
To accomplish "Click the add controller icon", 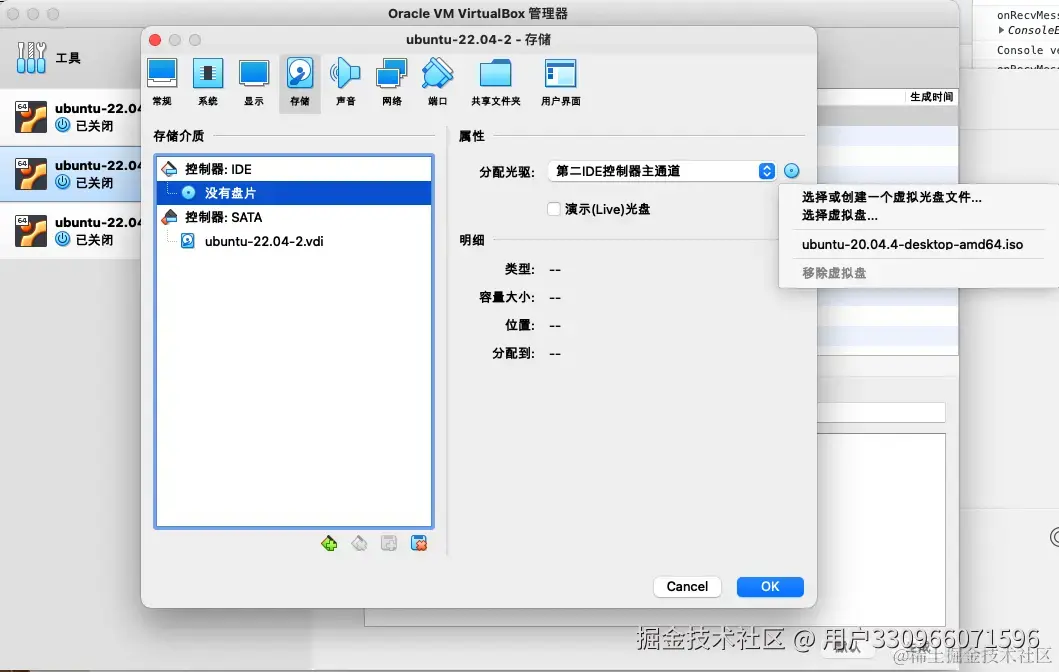I will (329, 543).
